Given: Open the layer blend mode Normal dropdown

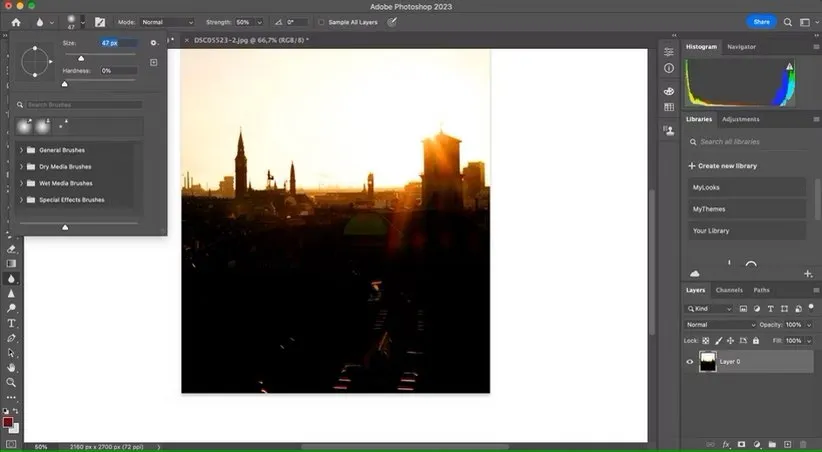Looking at the screenshot, I should click(x=722, y=325).
